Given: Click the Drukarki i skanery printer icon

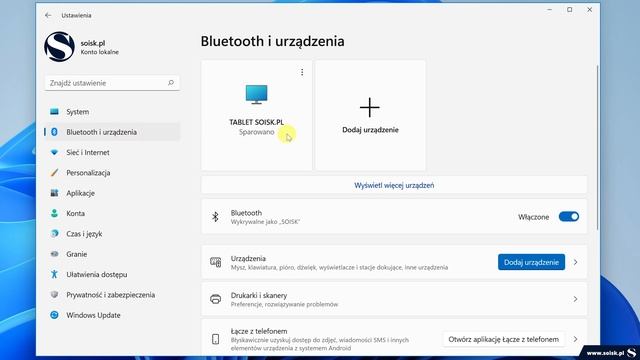Looking at the screenshot, I should (216, 299).
